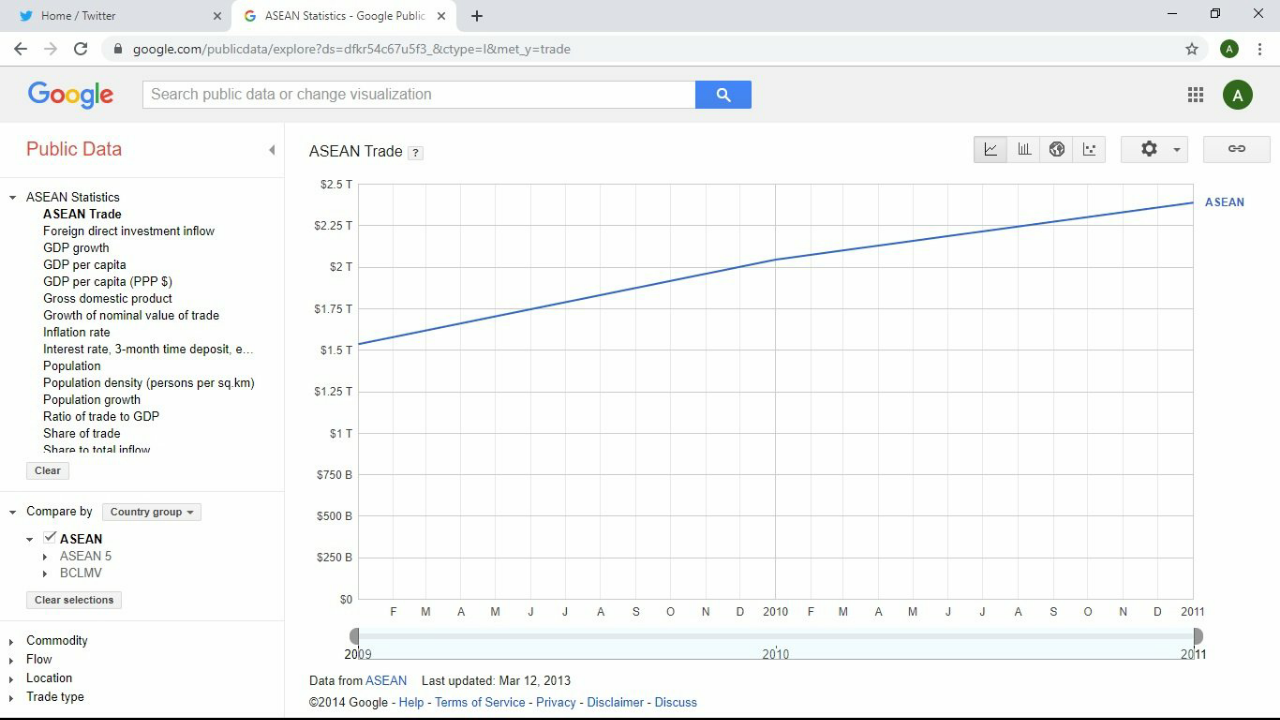Screen dimensions: 1280x720
Task: Open the Discuss footer link
Action: pyautogui.click(x=676, y=703)
